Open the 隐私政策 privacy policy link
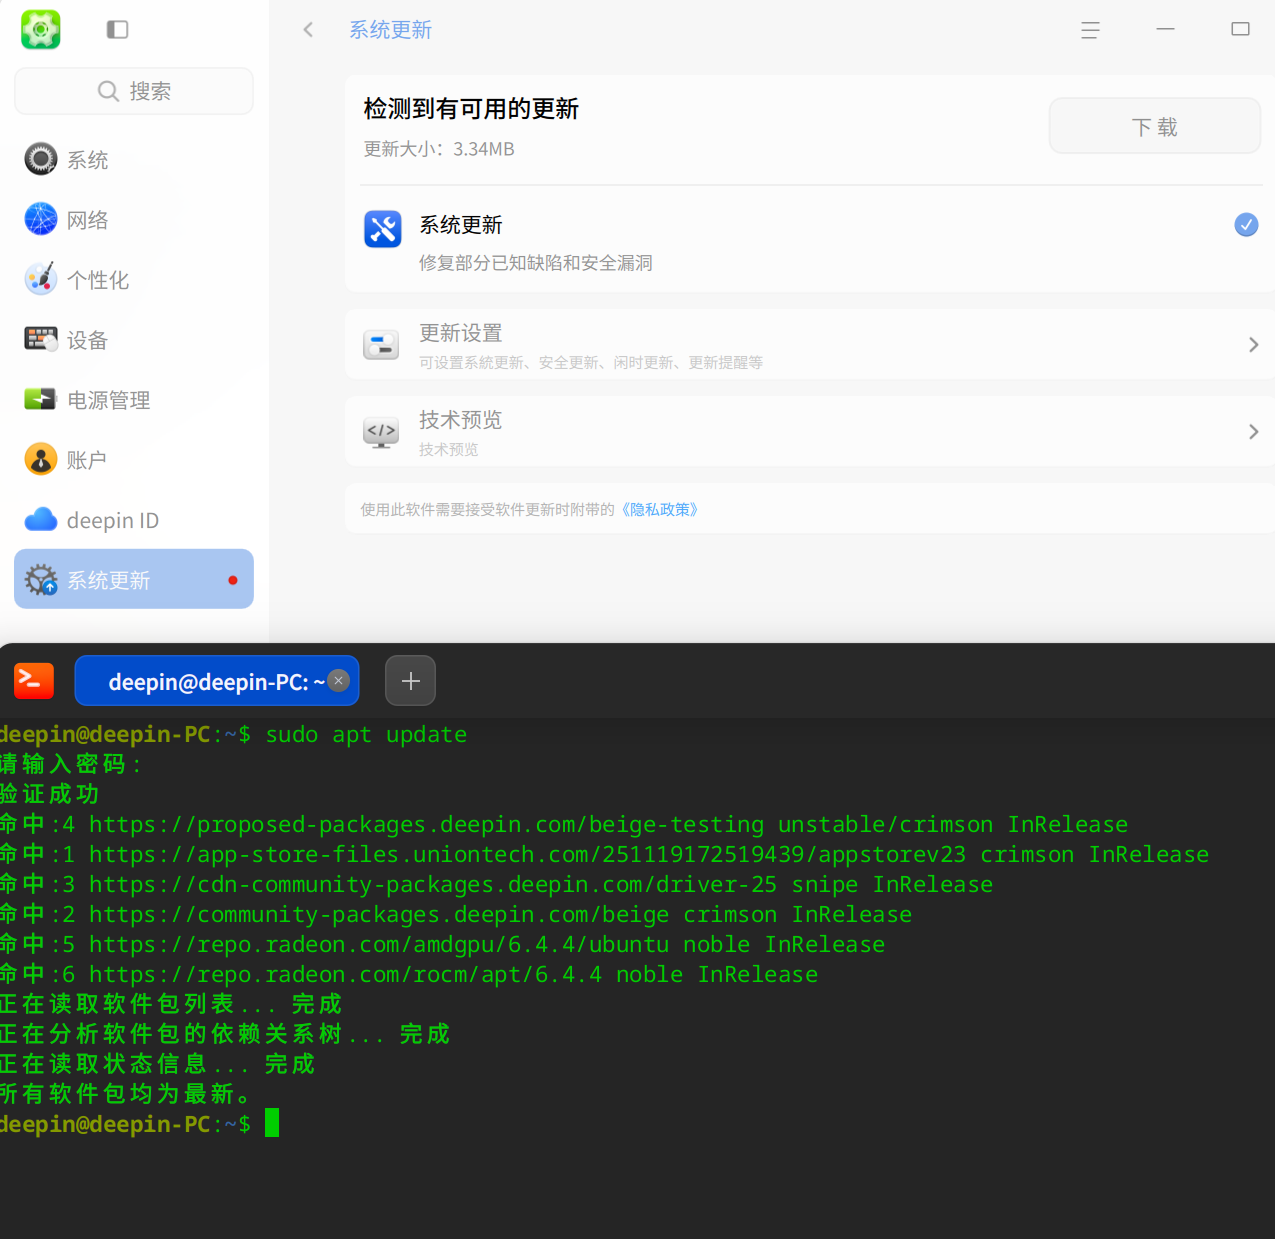This screenshot has width=1275, height=1239. 659,510
